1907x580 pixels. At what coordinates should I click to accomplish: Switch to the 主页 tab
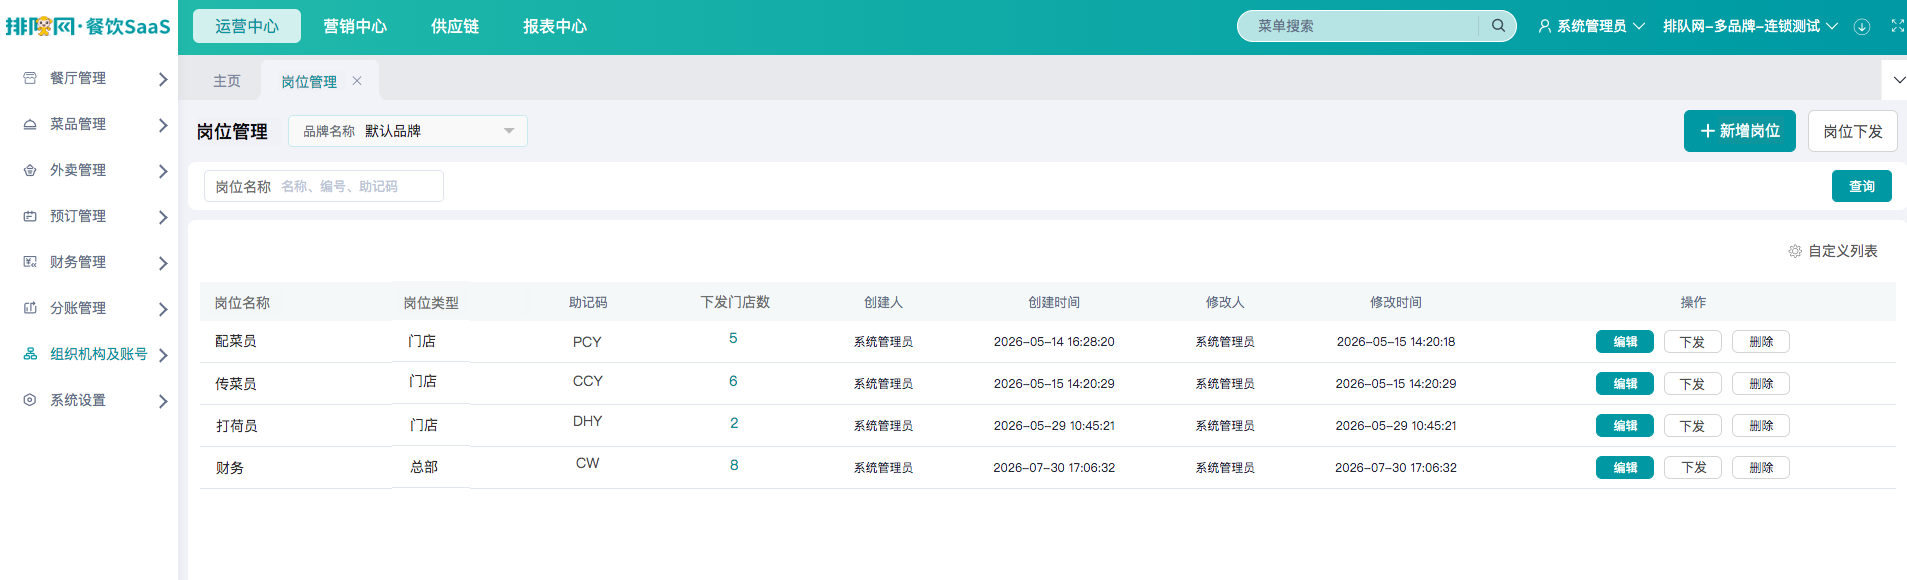tap(227, 81)
